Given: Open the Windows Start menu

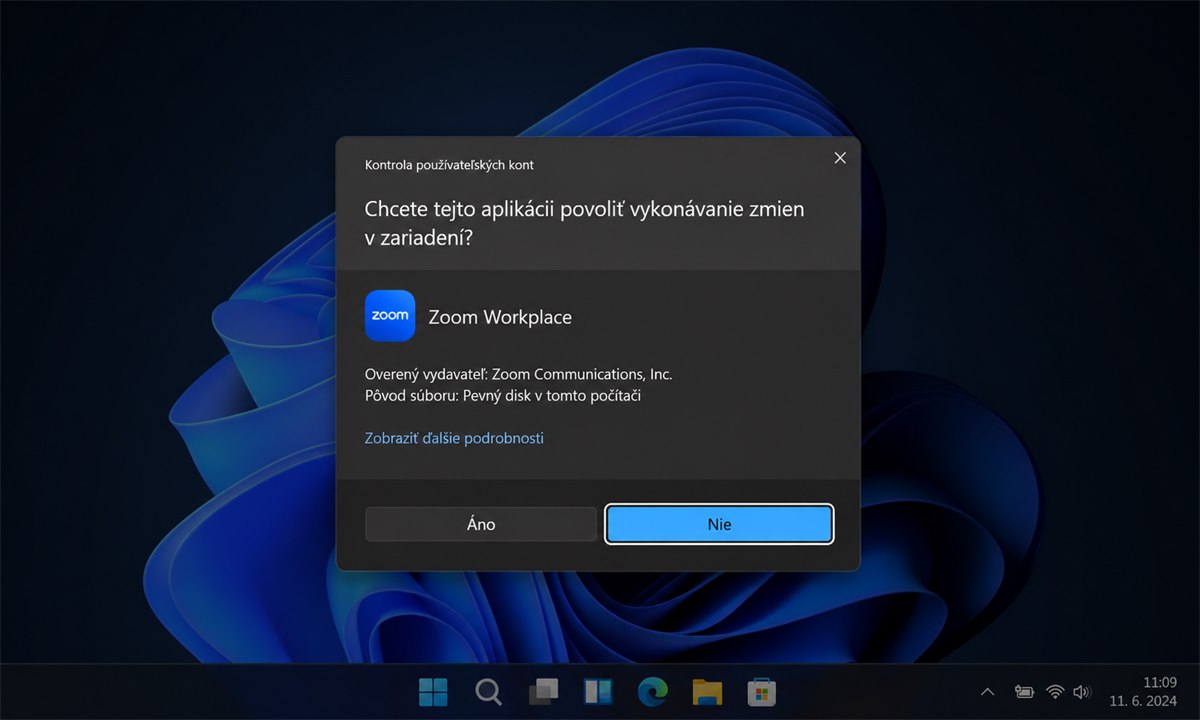Looking at the screenshot, I should [x=433, y=691].
